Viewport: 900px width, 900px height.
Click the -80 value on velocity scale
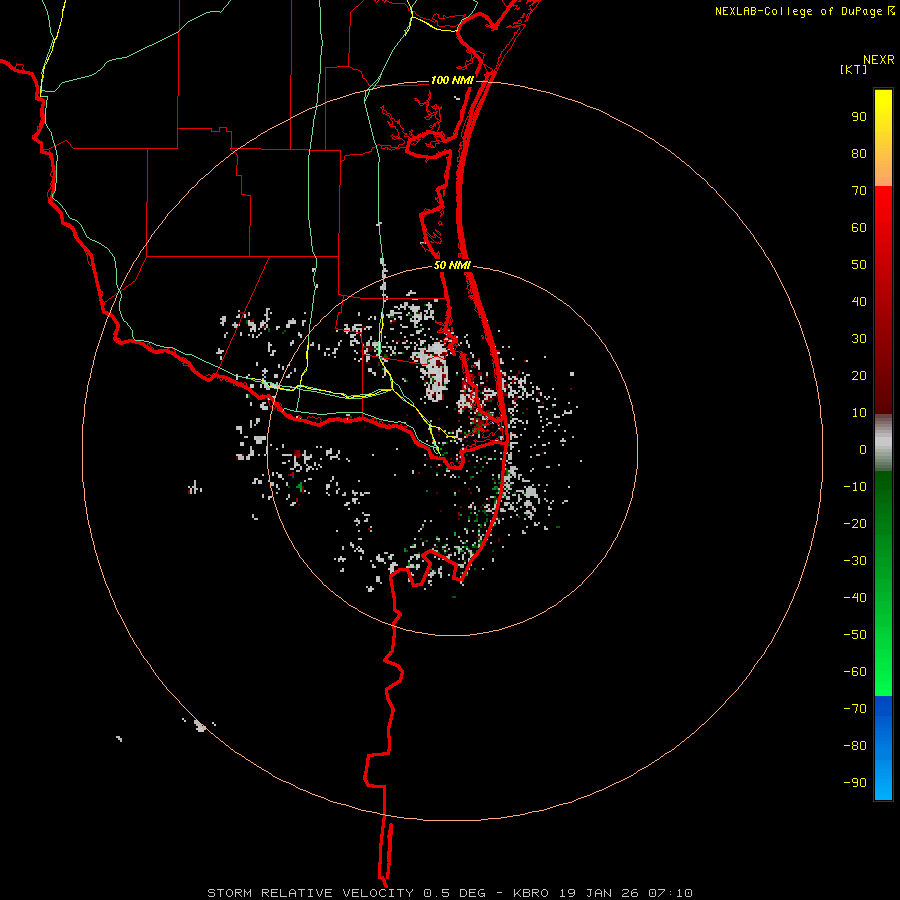[855, 746]
